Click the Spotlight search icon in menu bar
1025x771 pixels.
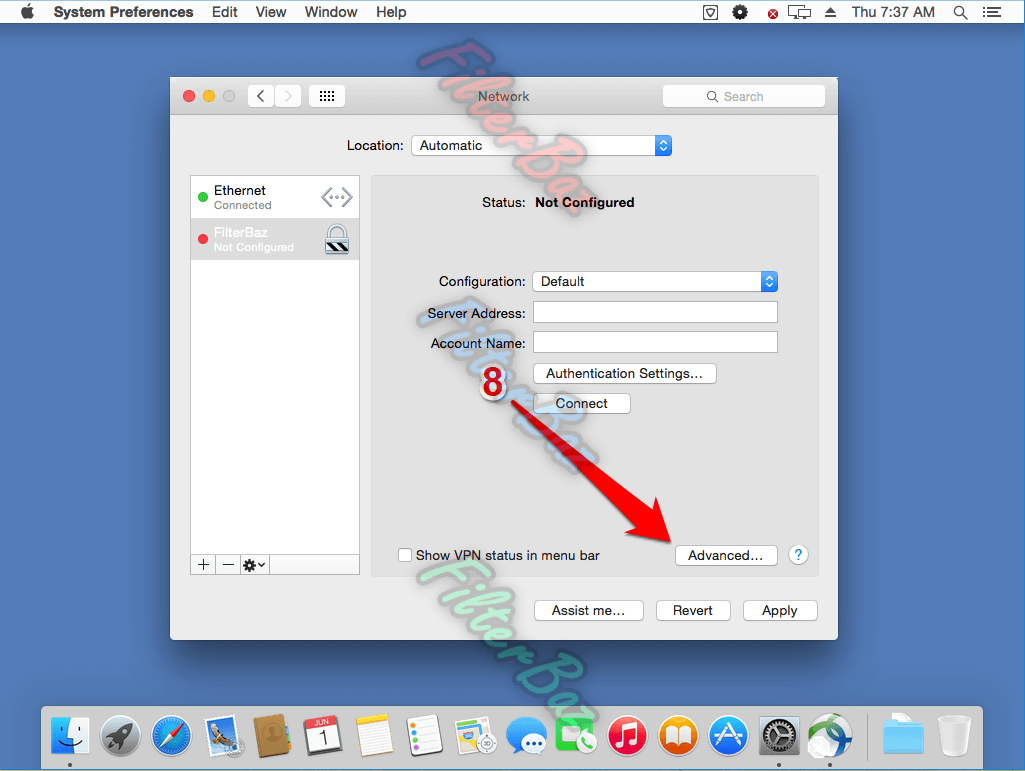960,12
